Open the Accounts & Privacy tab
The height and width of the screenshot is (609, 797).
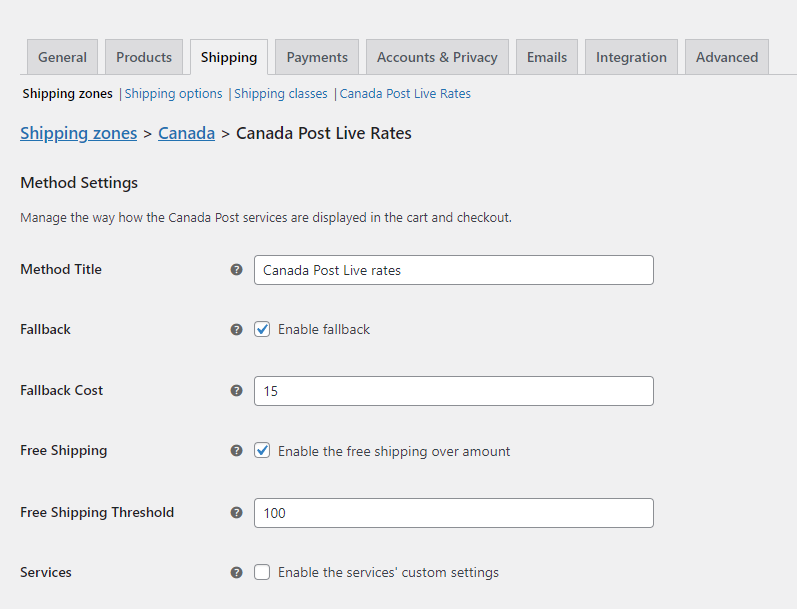(x=437, y=57)
